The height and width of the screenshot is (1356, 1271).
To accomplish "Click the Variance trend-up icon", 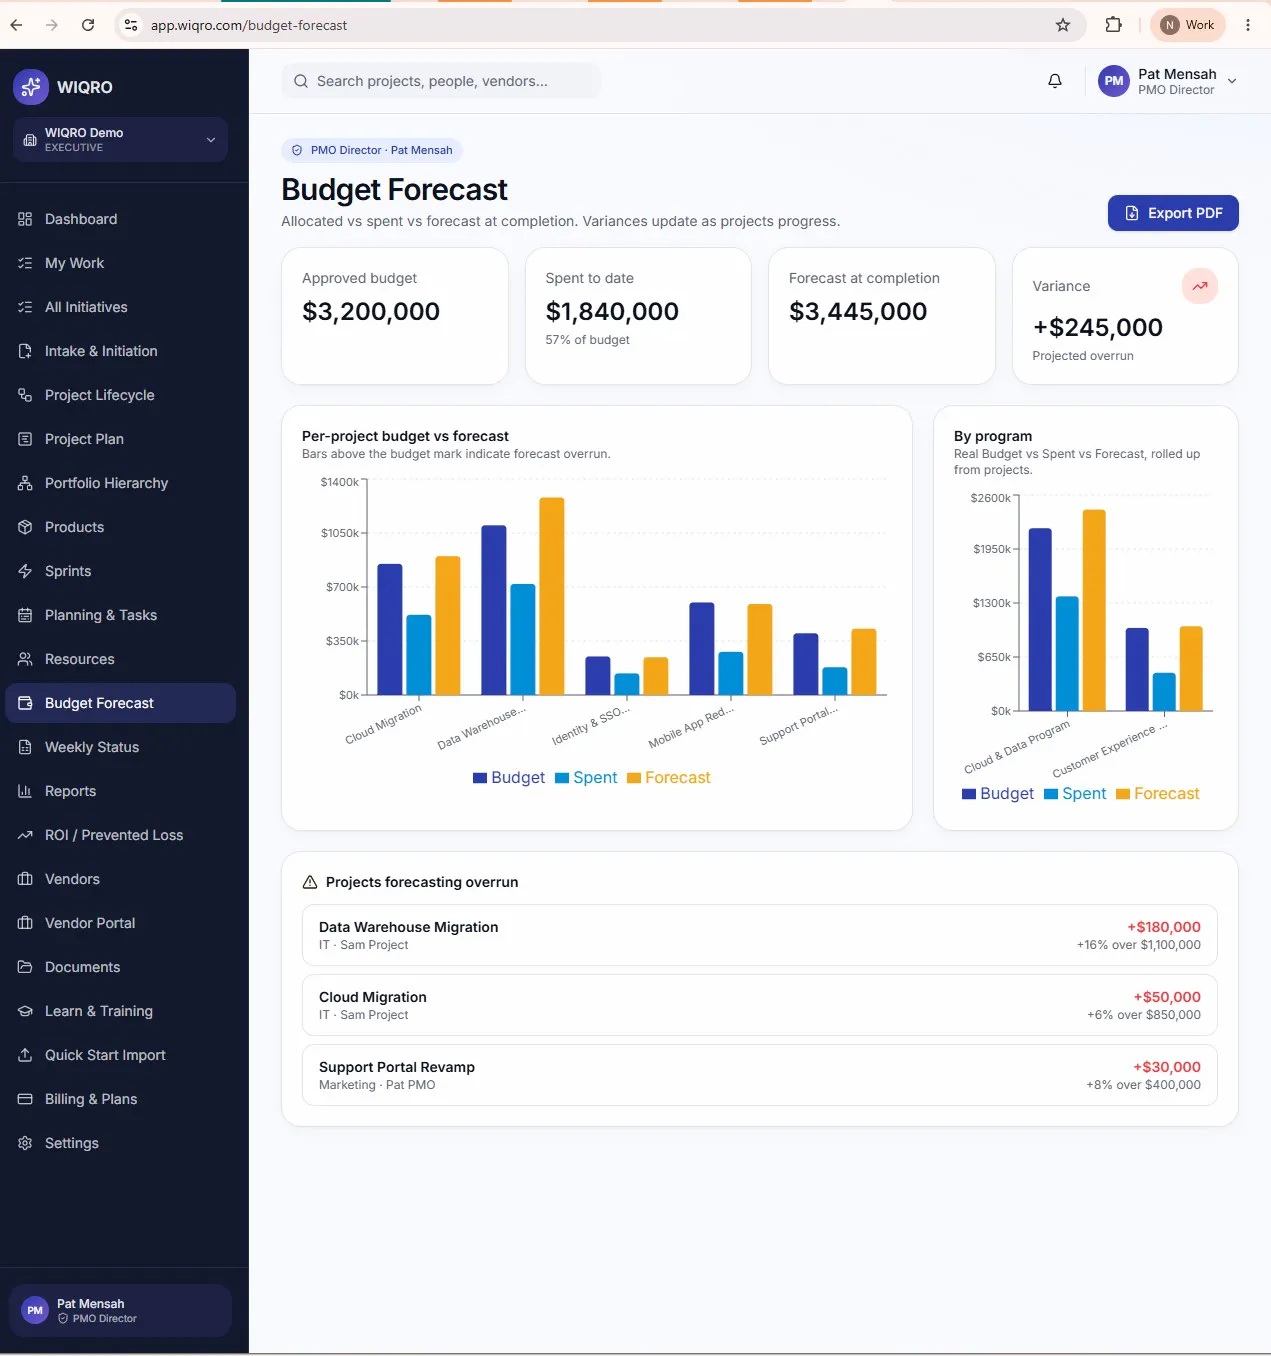I will pyautogui.click(x=1200, y=286).
